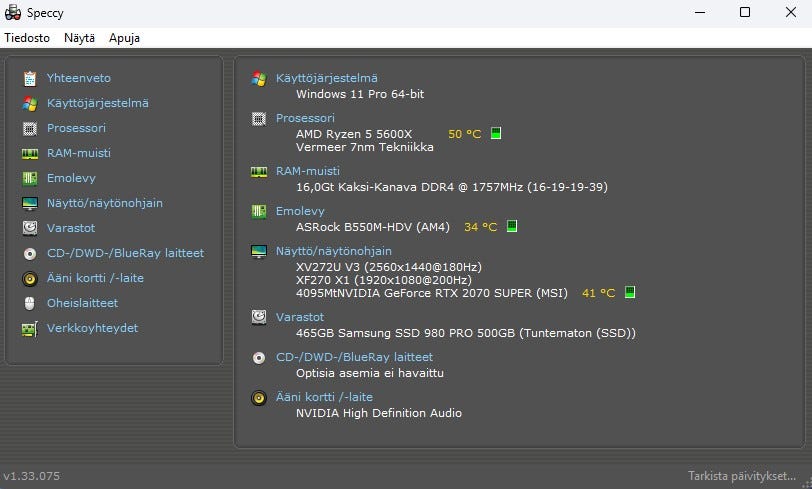Open Käyttöjärjestelmä heading link in summary
This screenshot has width=812, height=489.
click(x=326, y=78)
